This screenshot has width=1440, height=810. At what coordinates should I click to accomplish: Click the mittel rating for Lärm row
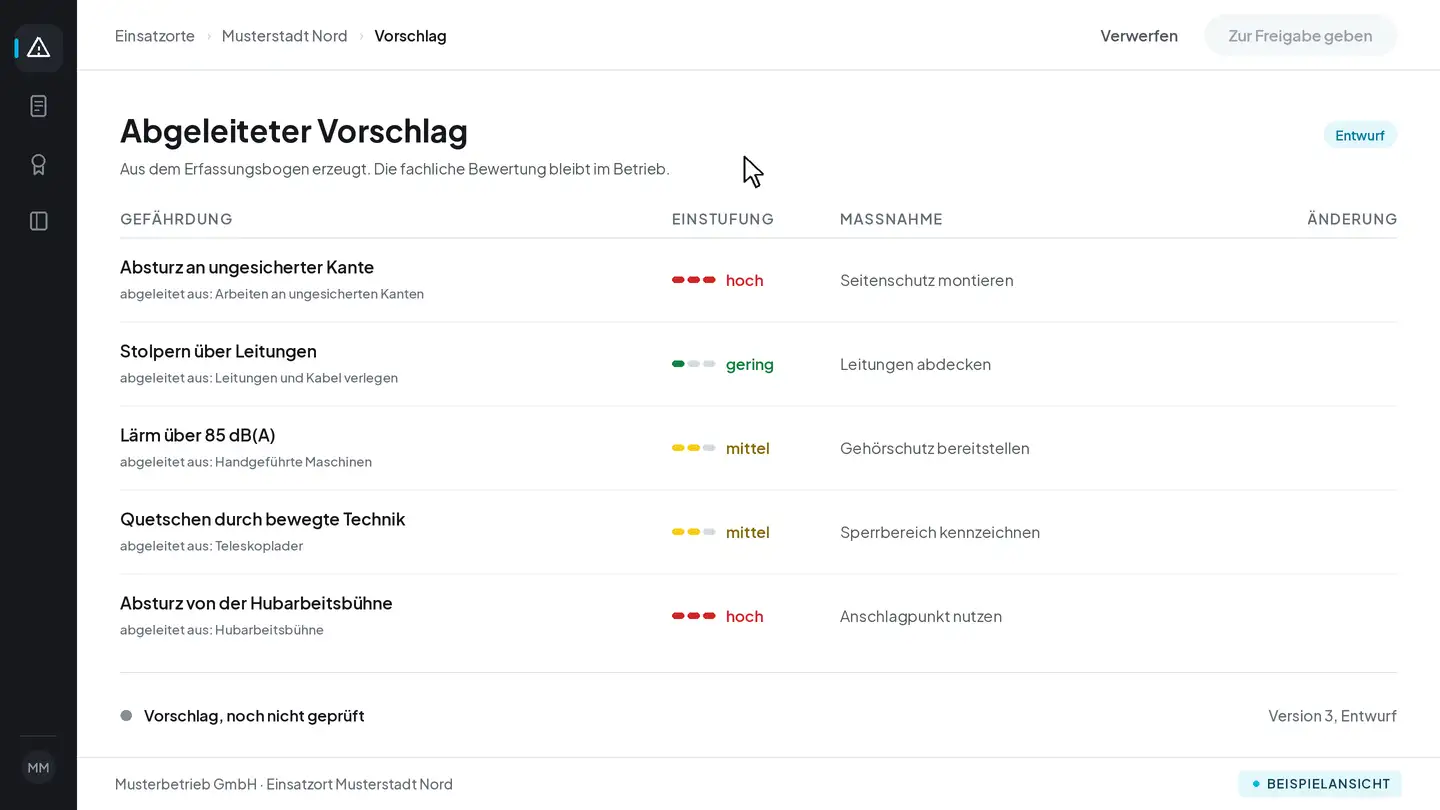721,448
